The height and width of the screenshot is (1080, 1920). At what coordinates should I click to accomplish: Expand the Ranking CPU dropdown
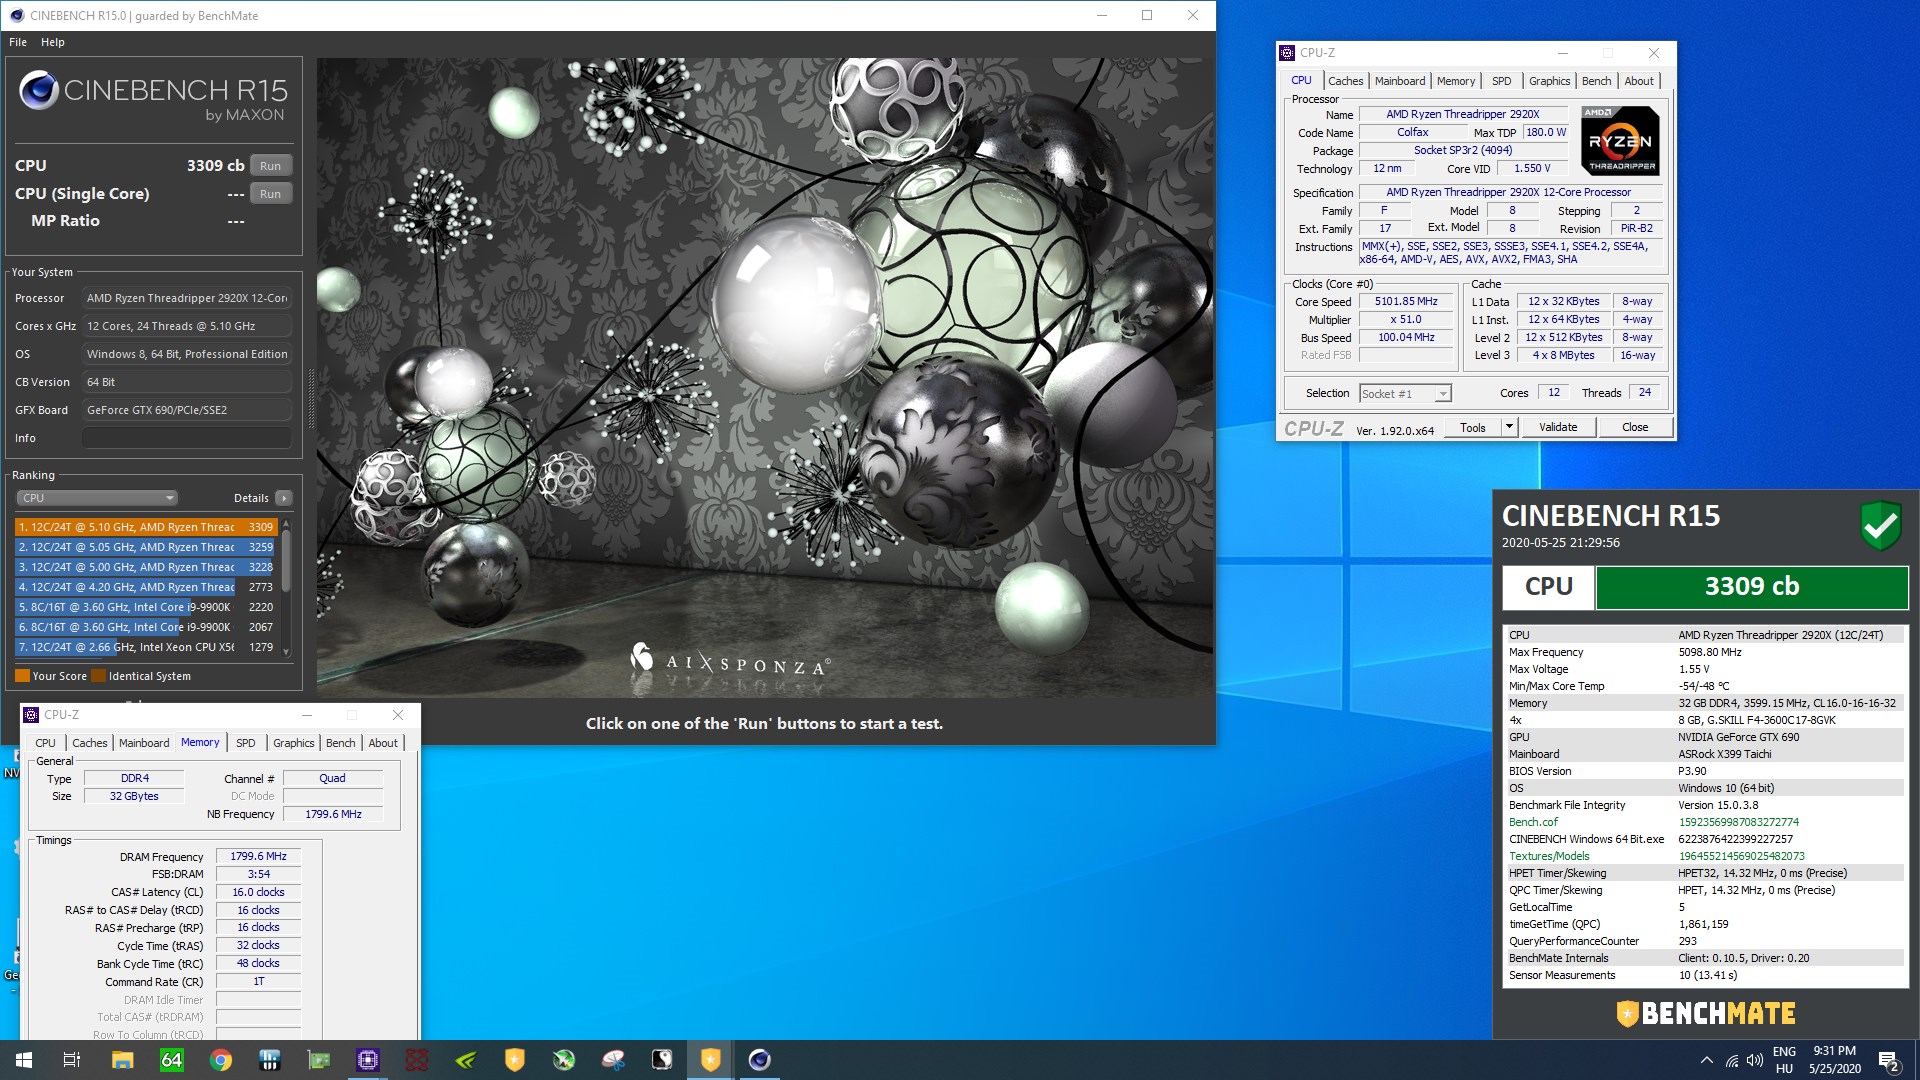click(x=97, y=498)
